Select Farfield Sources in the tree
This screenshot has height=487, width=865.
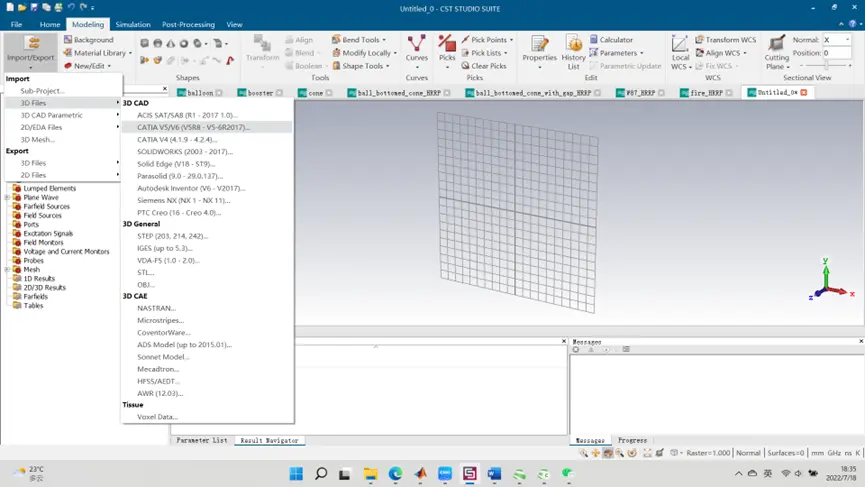point(46,206)
